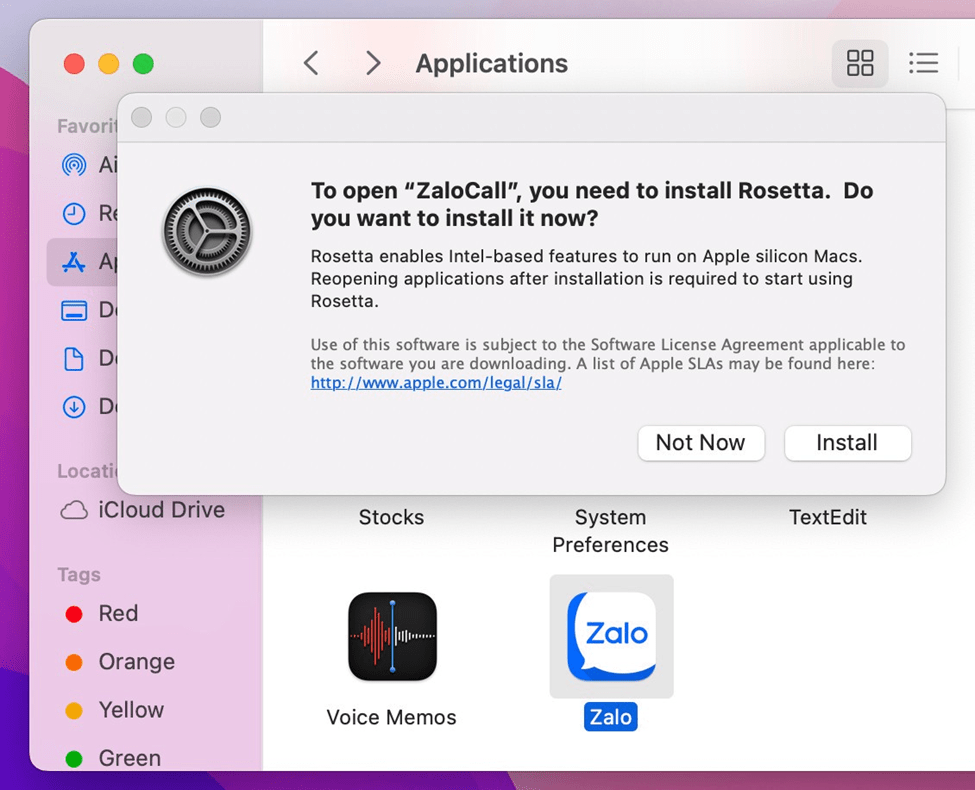Click the Recents clock sidebar icon
975x790 pixels.
coord(75,213)
